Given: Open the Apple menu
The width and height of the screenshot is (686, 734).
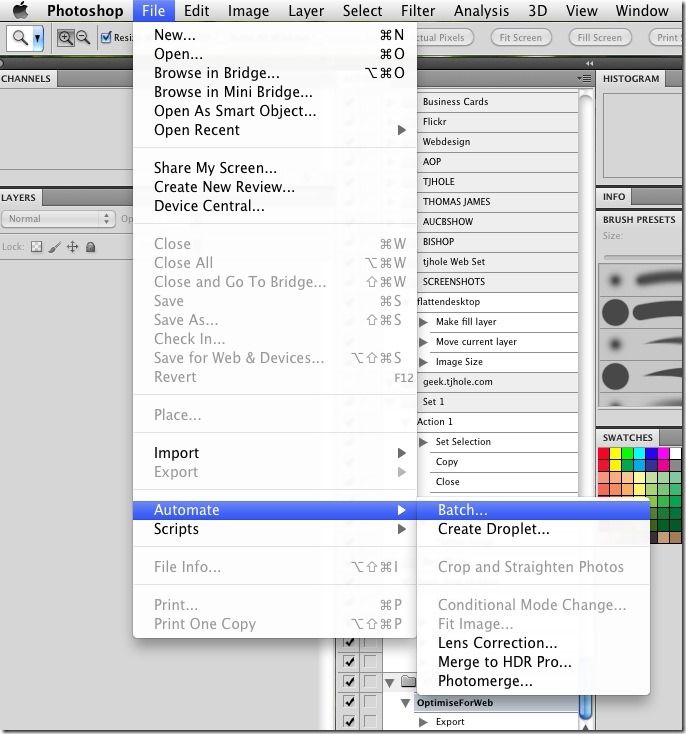Looking at the screenshot, I should pos(20,11).
